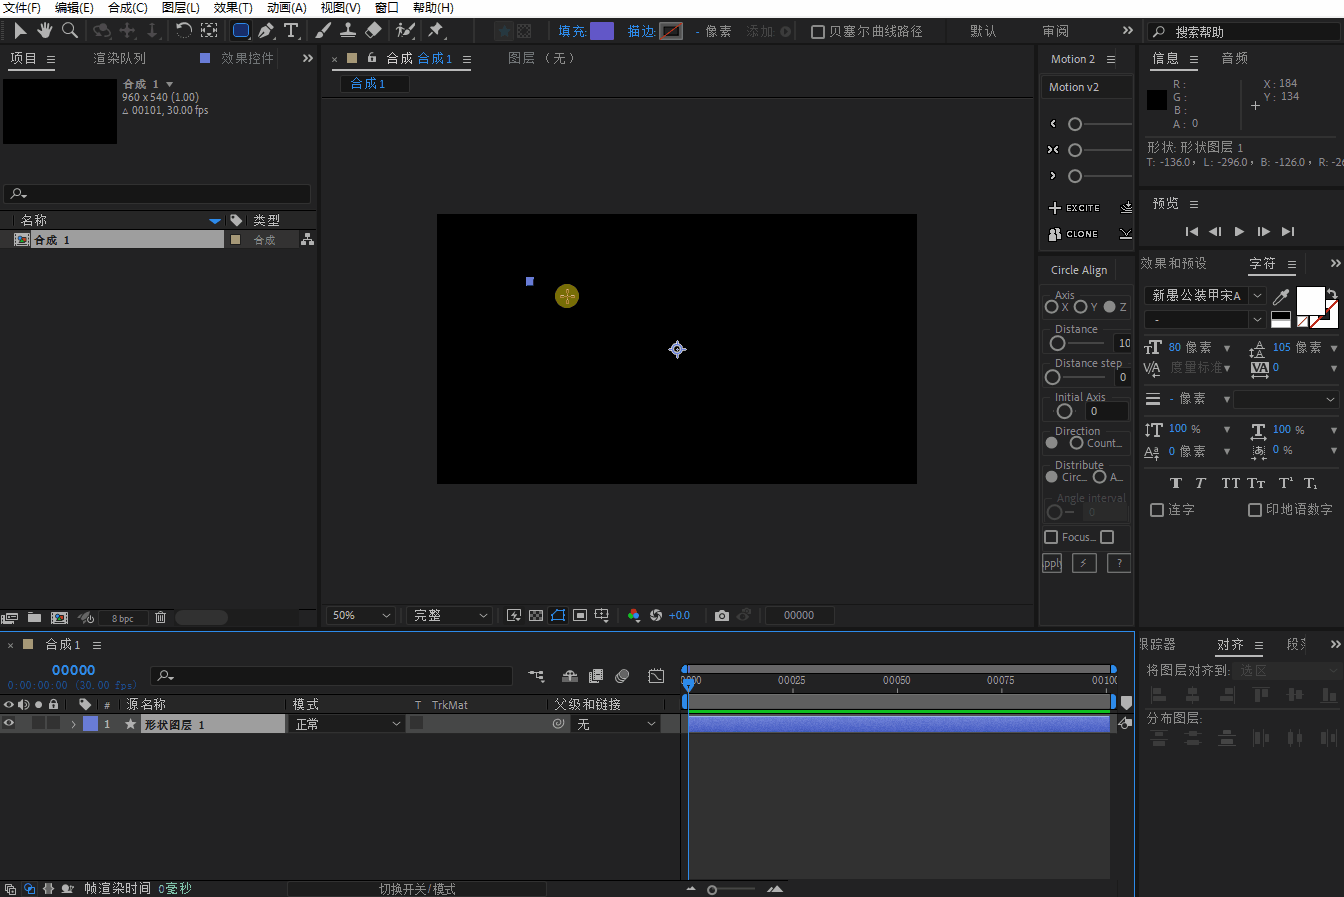Open the grid and guide options icon
Image resolution: width=1344 pixels, height=897 pixels.
coord(602,615)
